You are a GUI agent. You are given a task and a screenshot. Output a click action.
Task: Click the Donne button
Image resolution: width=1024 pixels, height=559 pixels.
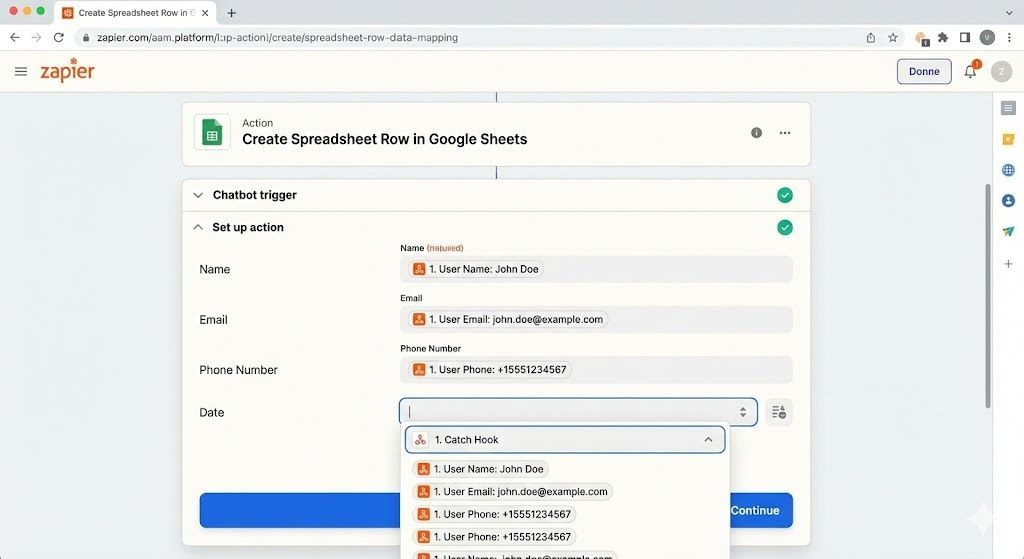click(924, 71)
